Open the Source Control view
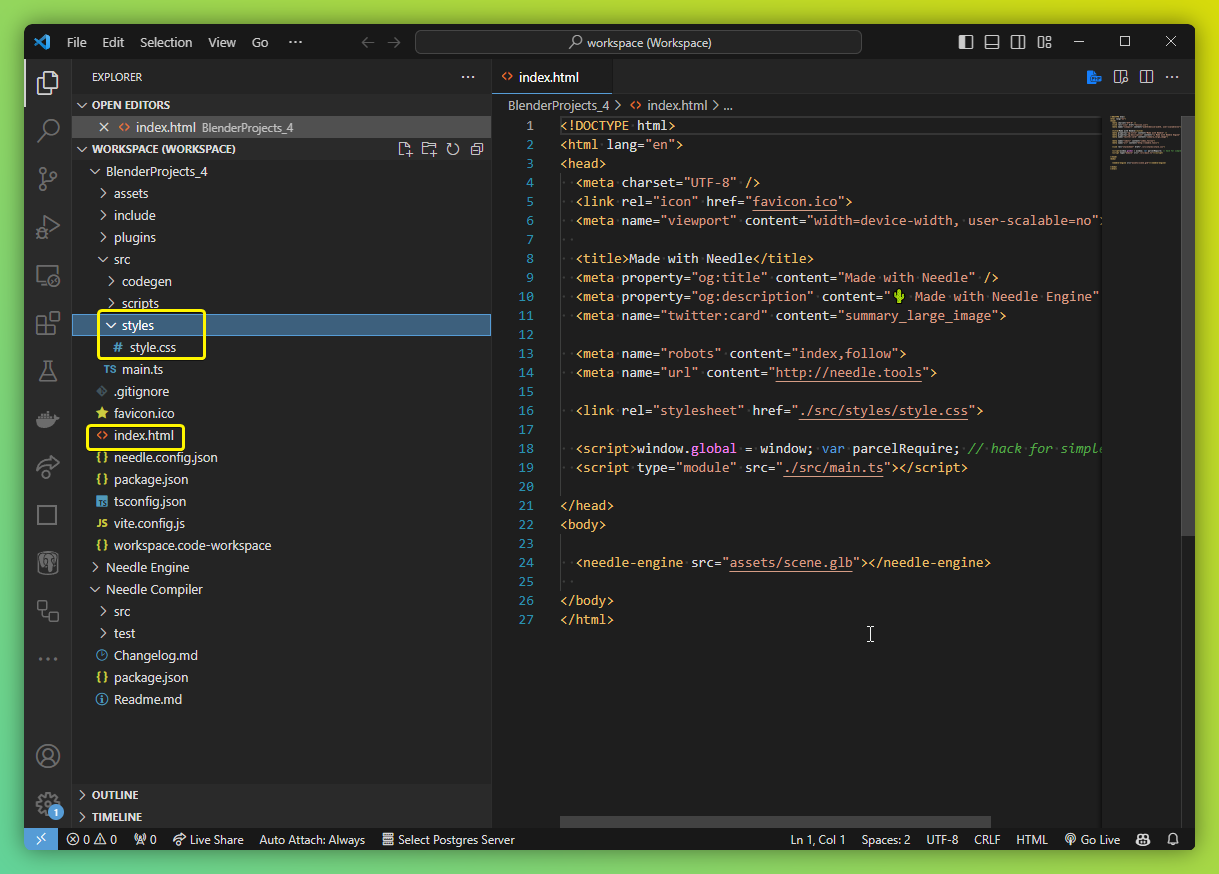The width and height of the screenshot is (1219, 874). click(47, 178)
